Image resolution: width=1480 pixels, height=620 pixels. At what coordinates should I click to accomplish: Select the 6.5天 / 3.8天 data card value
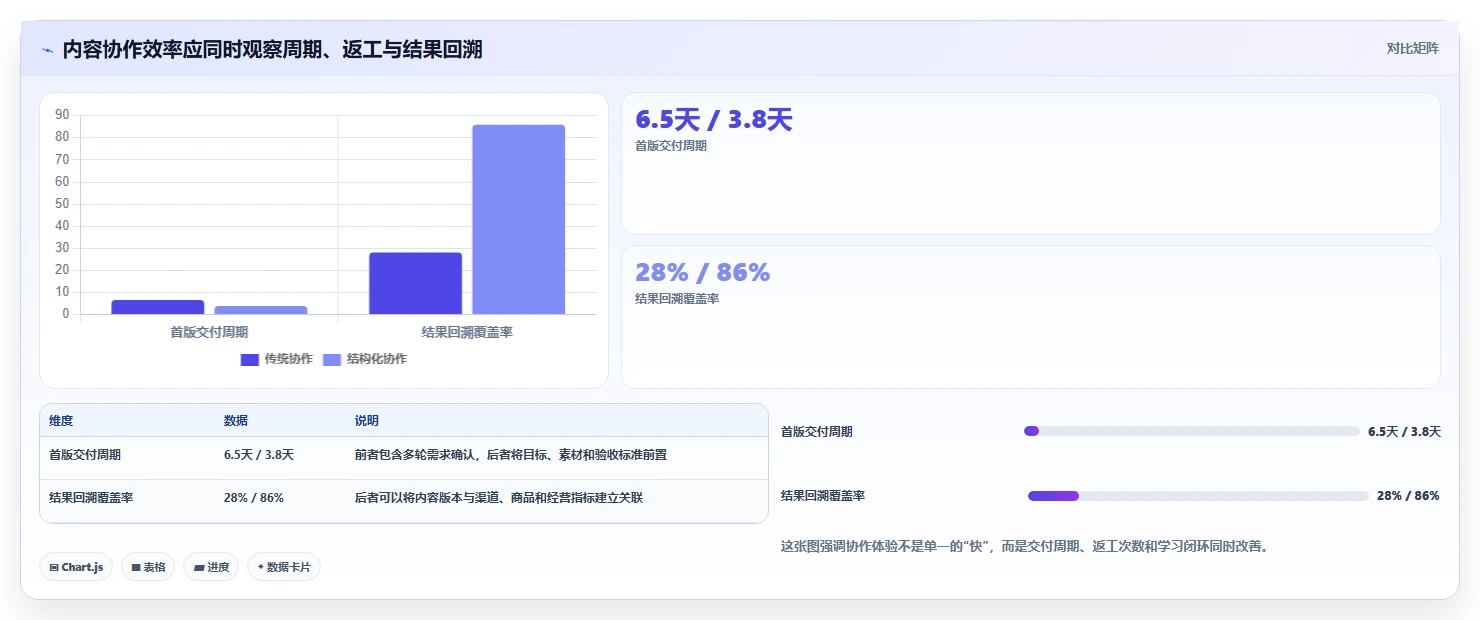coord(714,120)
